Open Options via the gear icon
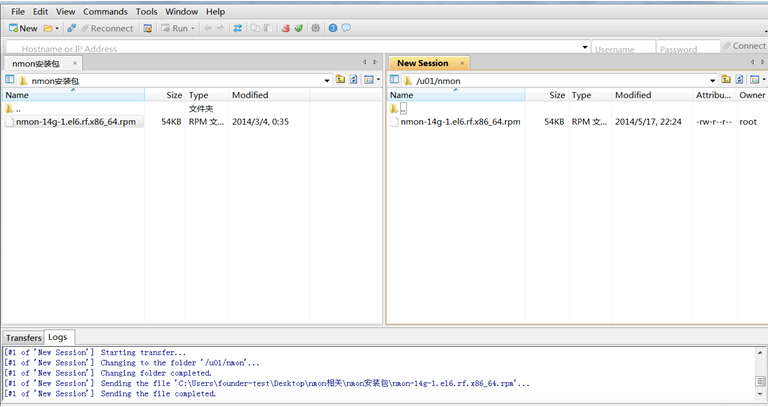The image size is (768, 407). [315, 28]
